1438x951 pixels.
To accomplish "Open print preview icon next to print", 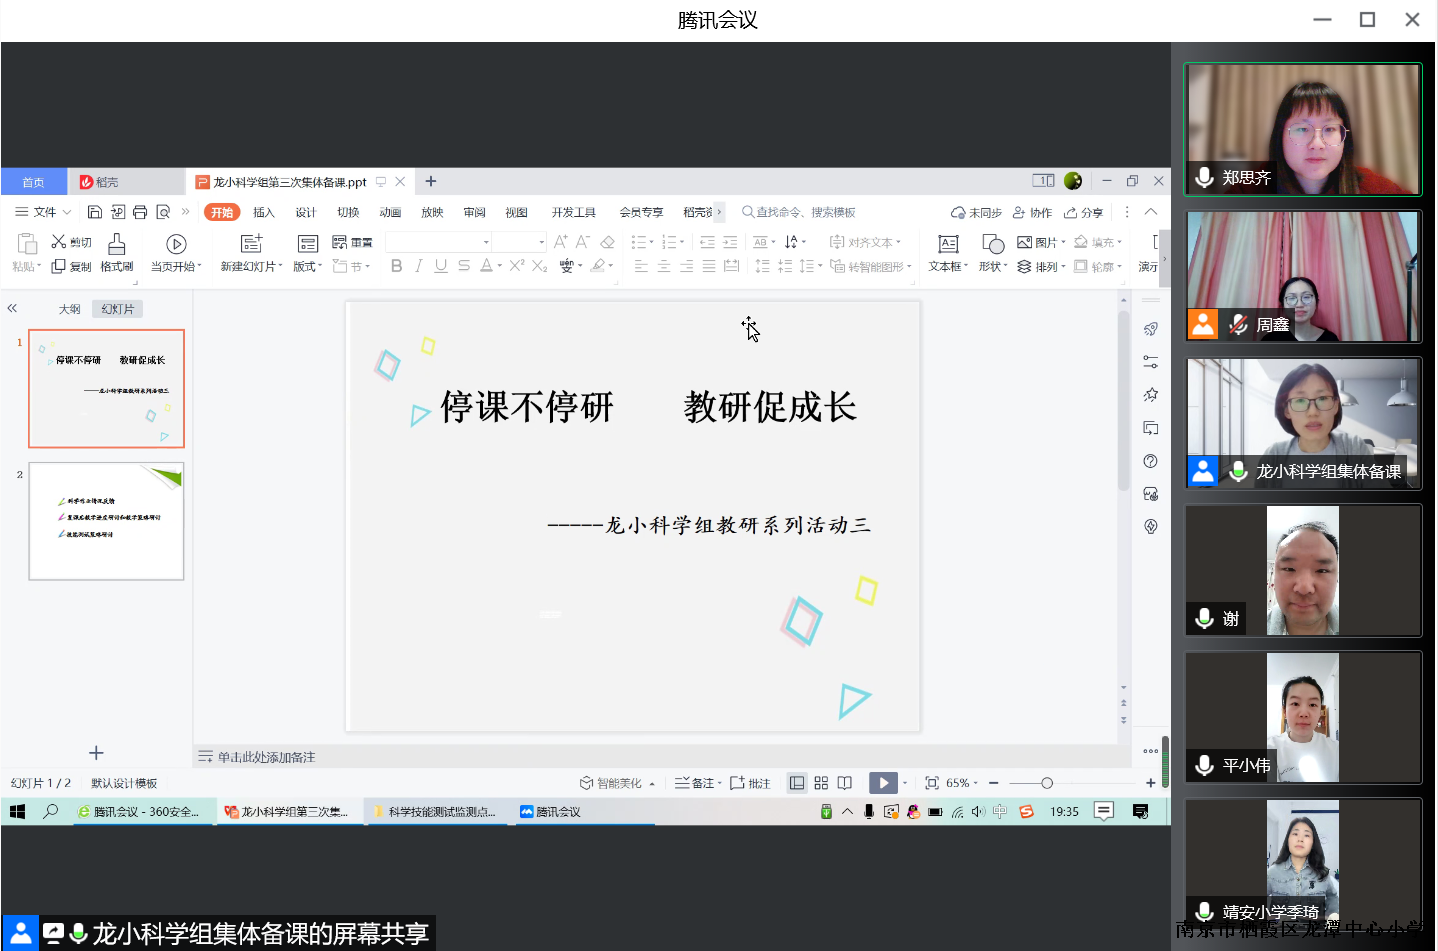I will point(163,212).
